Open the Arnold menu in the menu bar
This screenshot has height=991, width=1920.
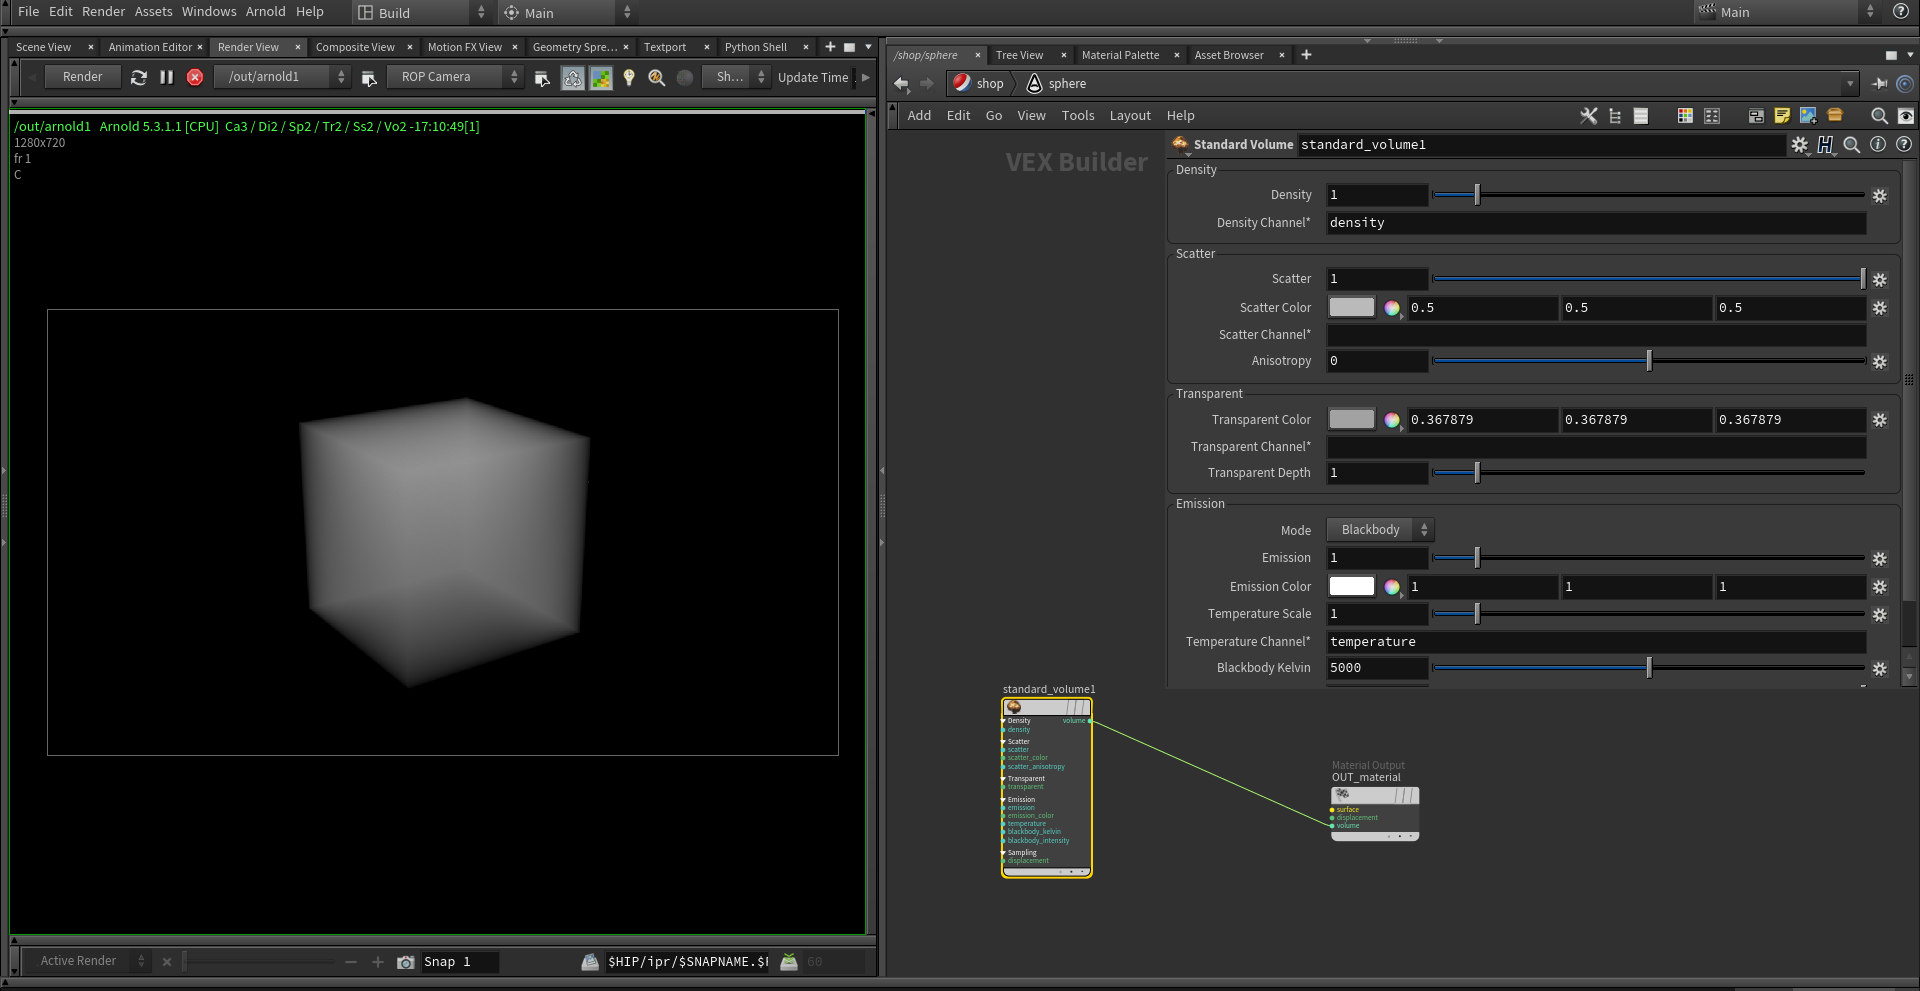[265, 12]
